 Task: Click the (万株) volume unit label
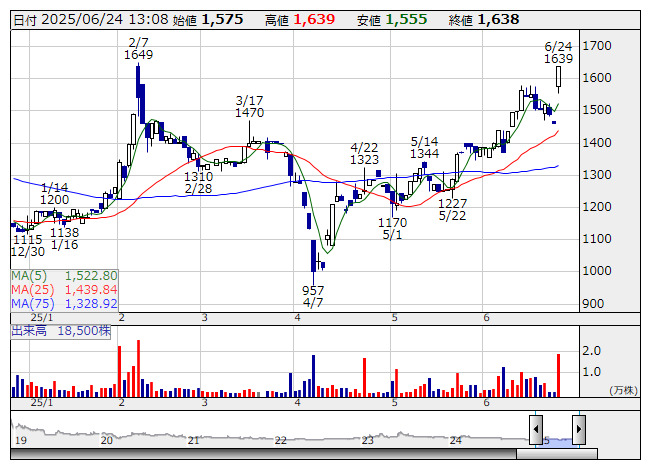[x=623, y=390]
